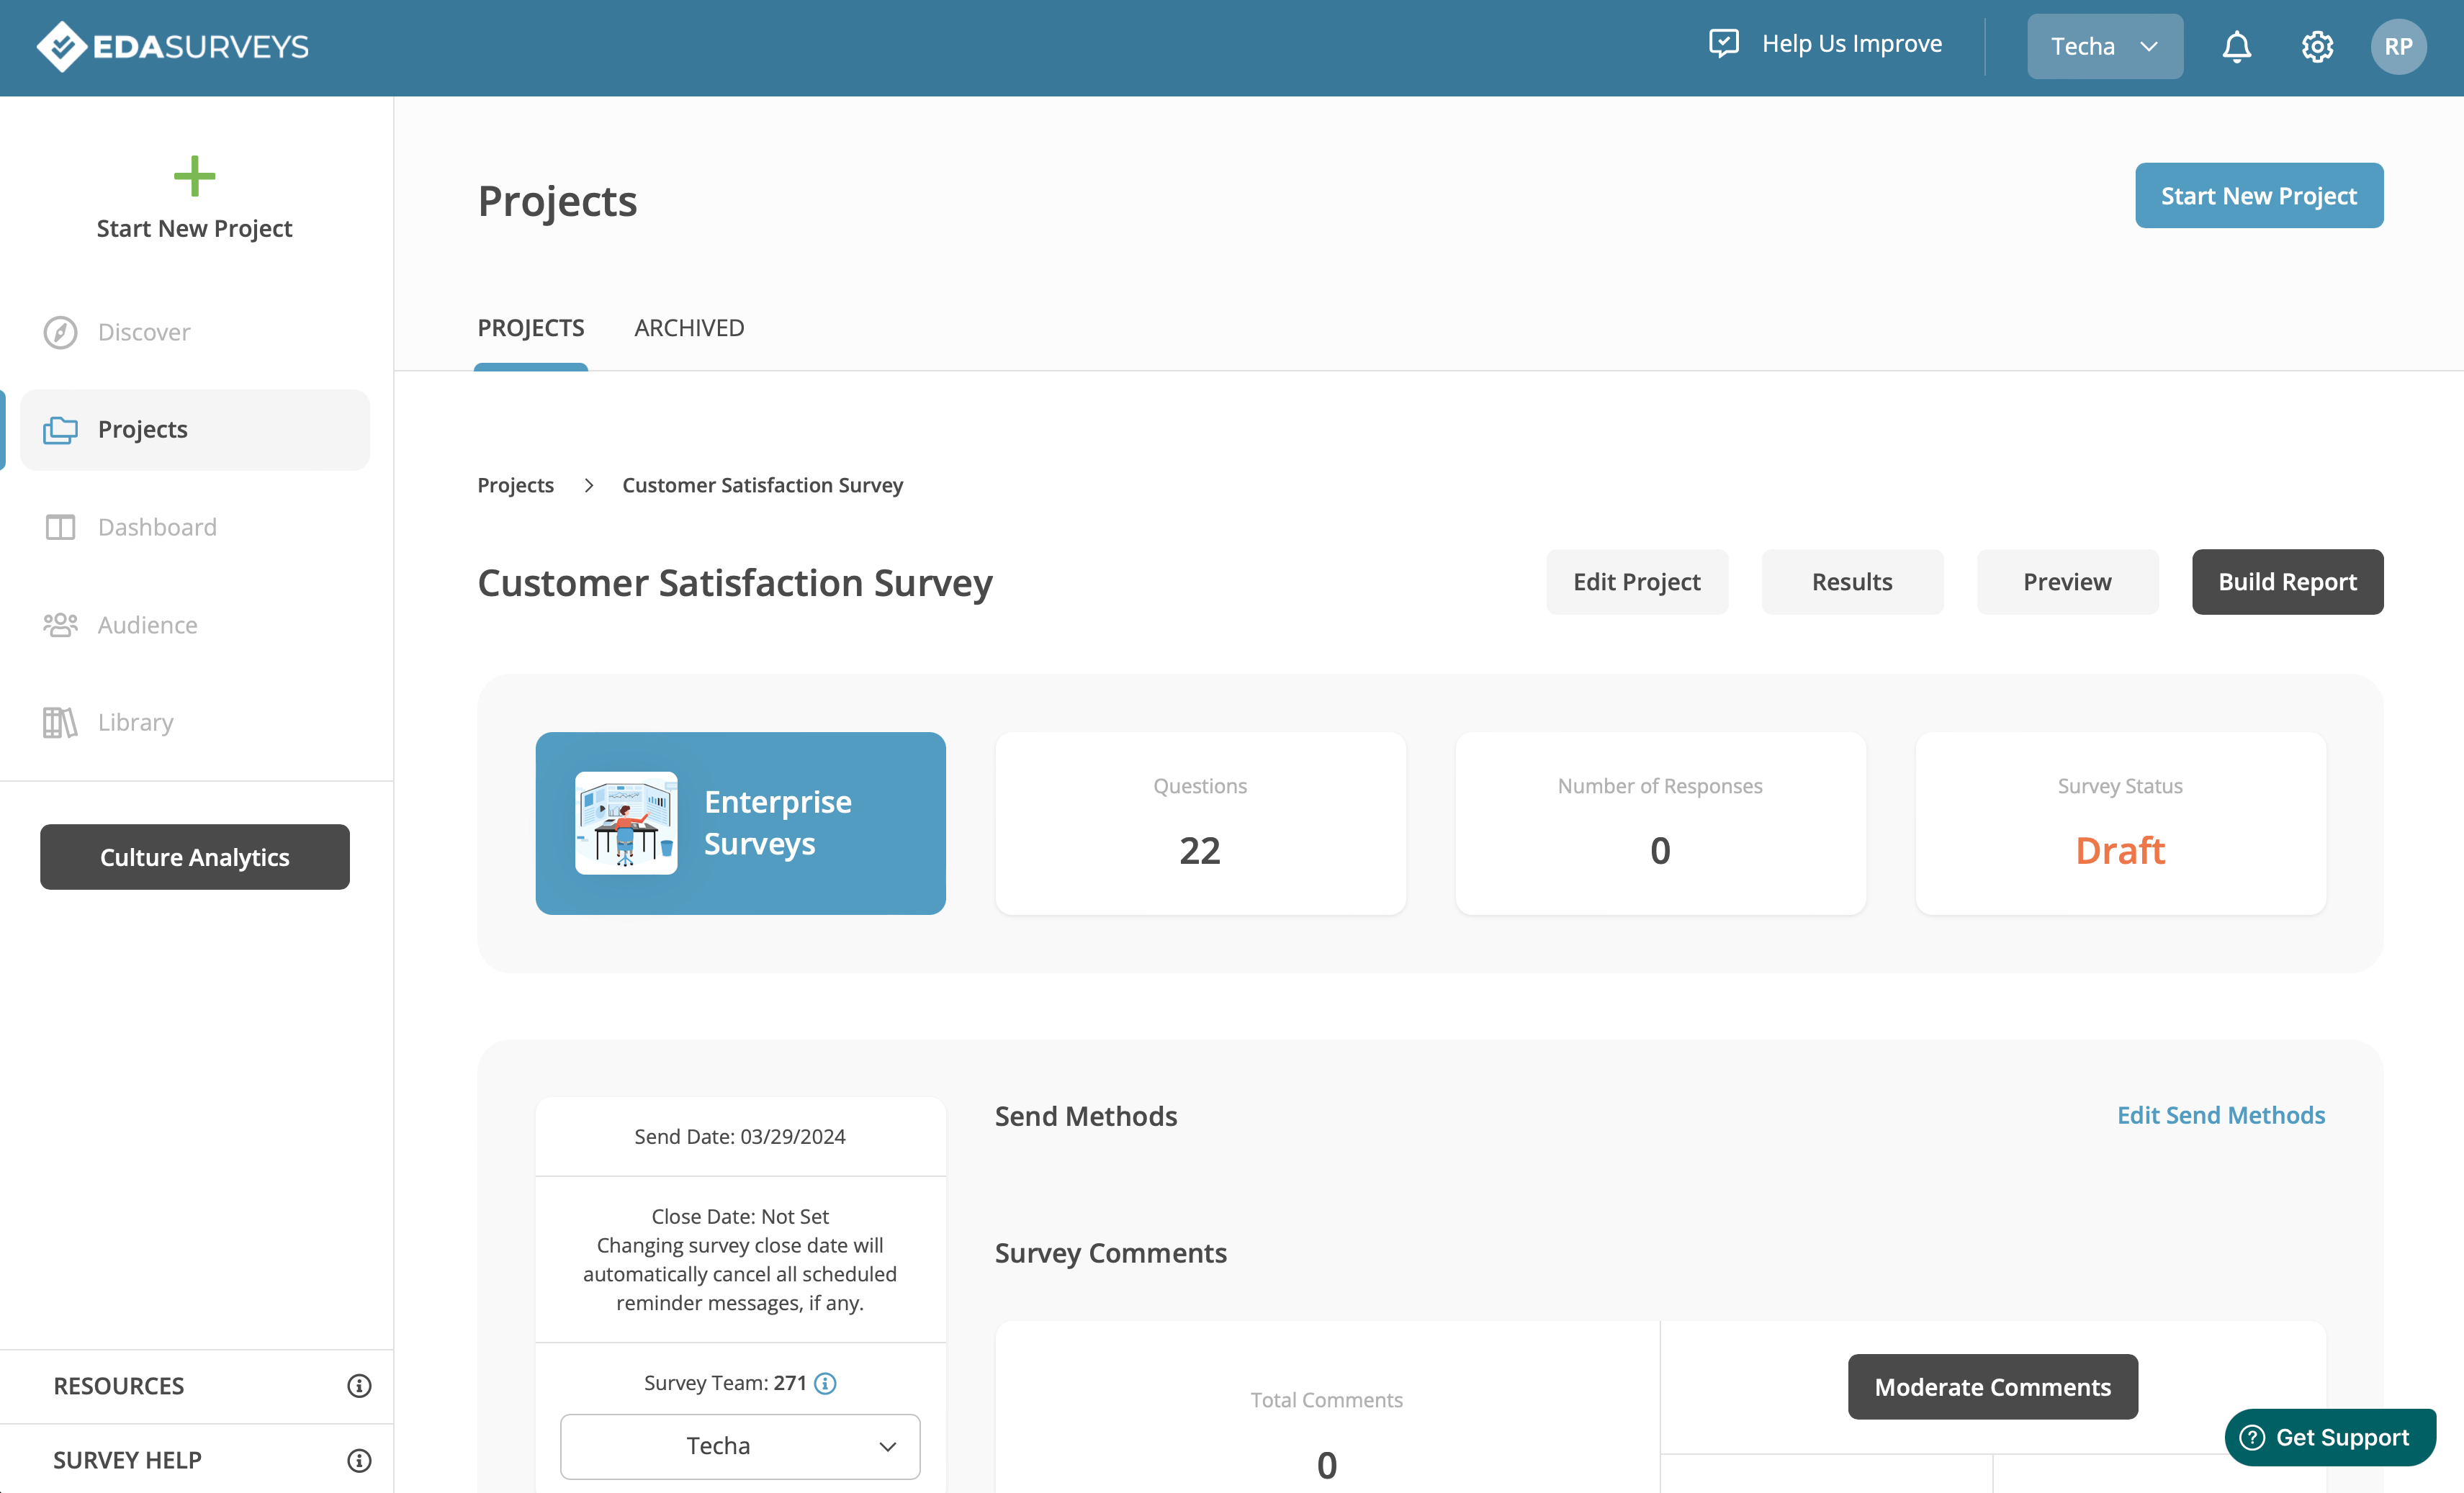Click the Enterprise Surveys illustration thumbnail
The height and width of the screenshot is (1493, 2464).
tap(626, 823)
